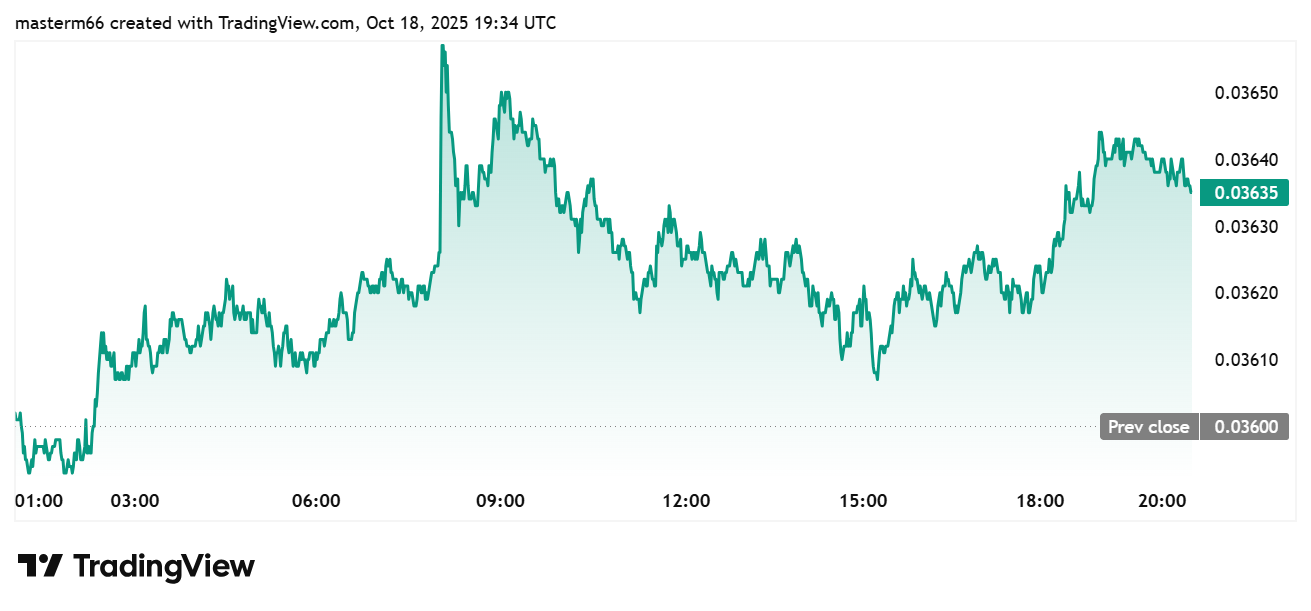Select the 03:00 time axis label
Viewport: 1311px width, 611px height.
(135, 500)
